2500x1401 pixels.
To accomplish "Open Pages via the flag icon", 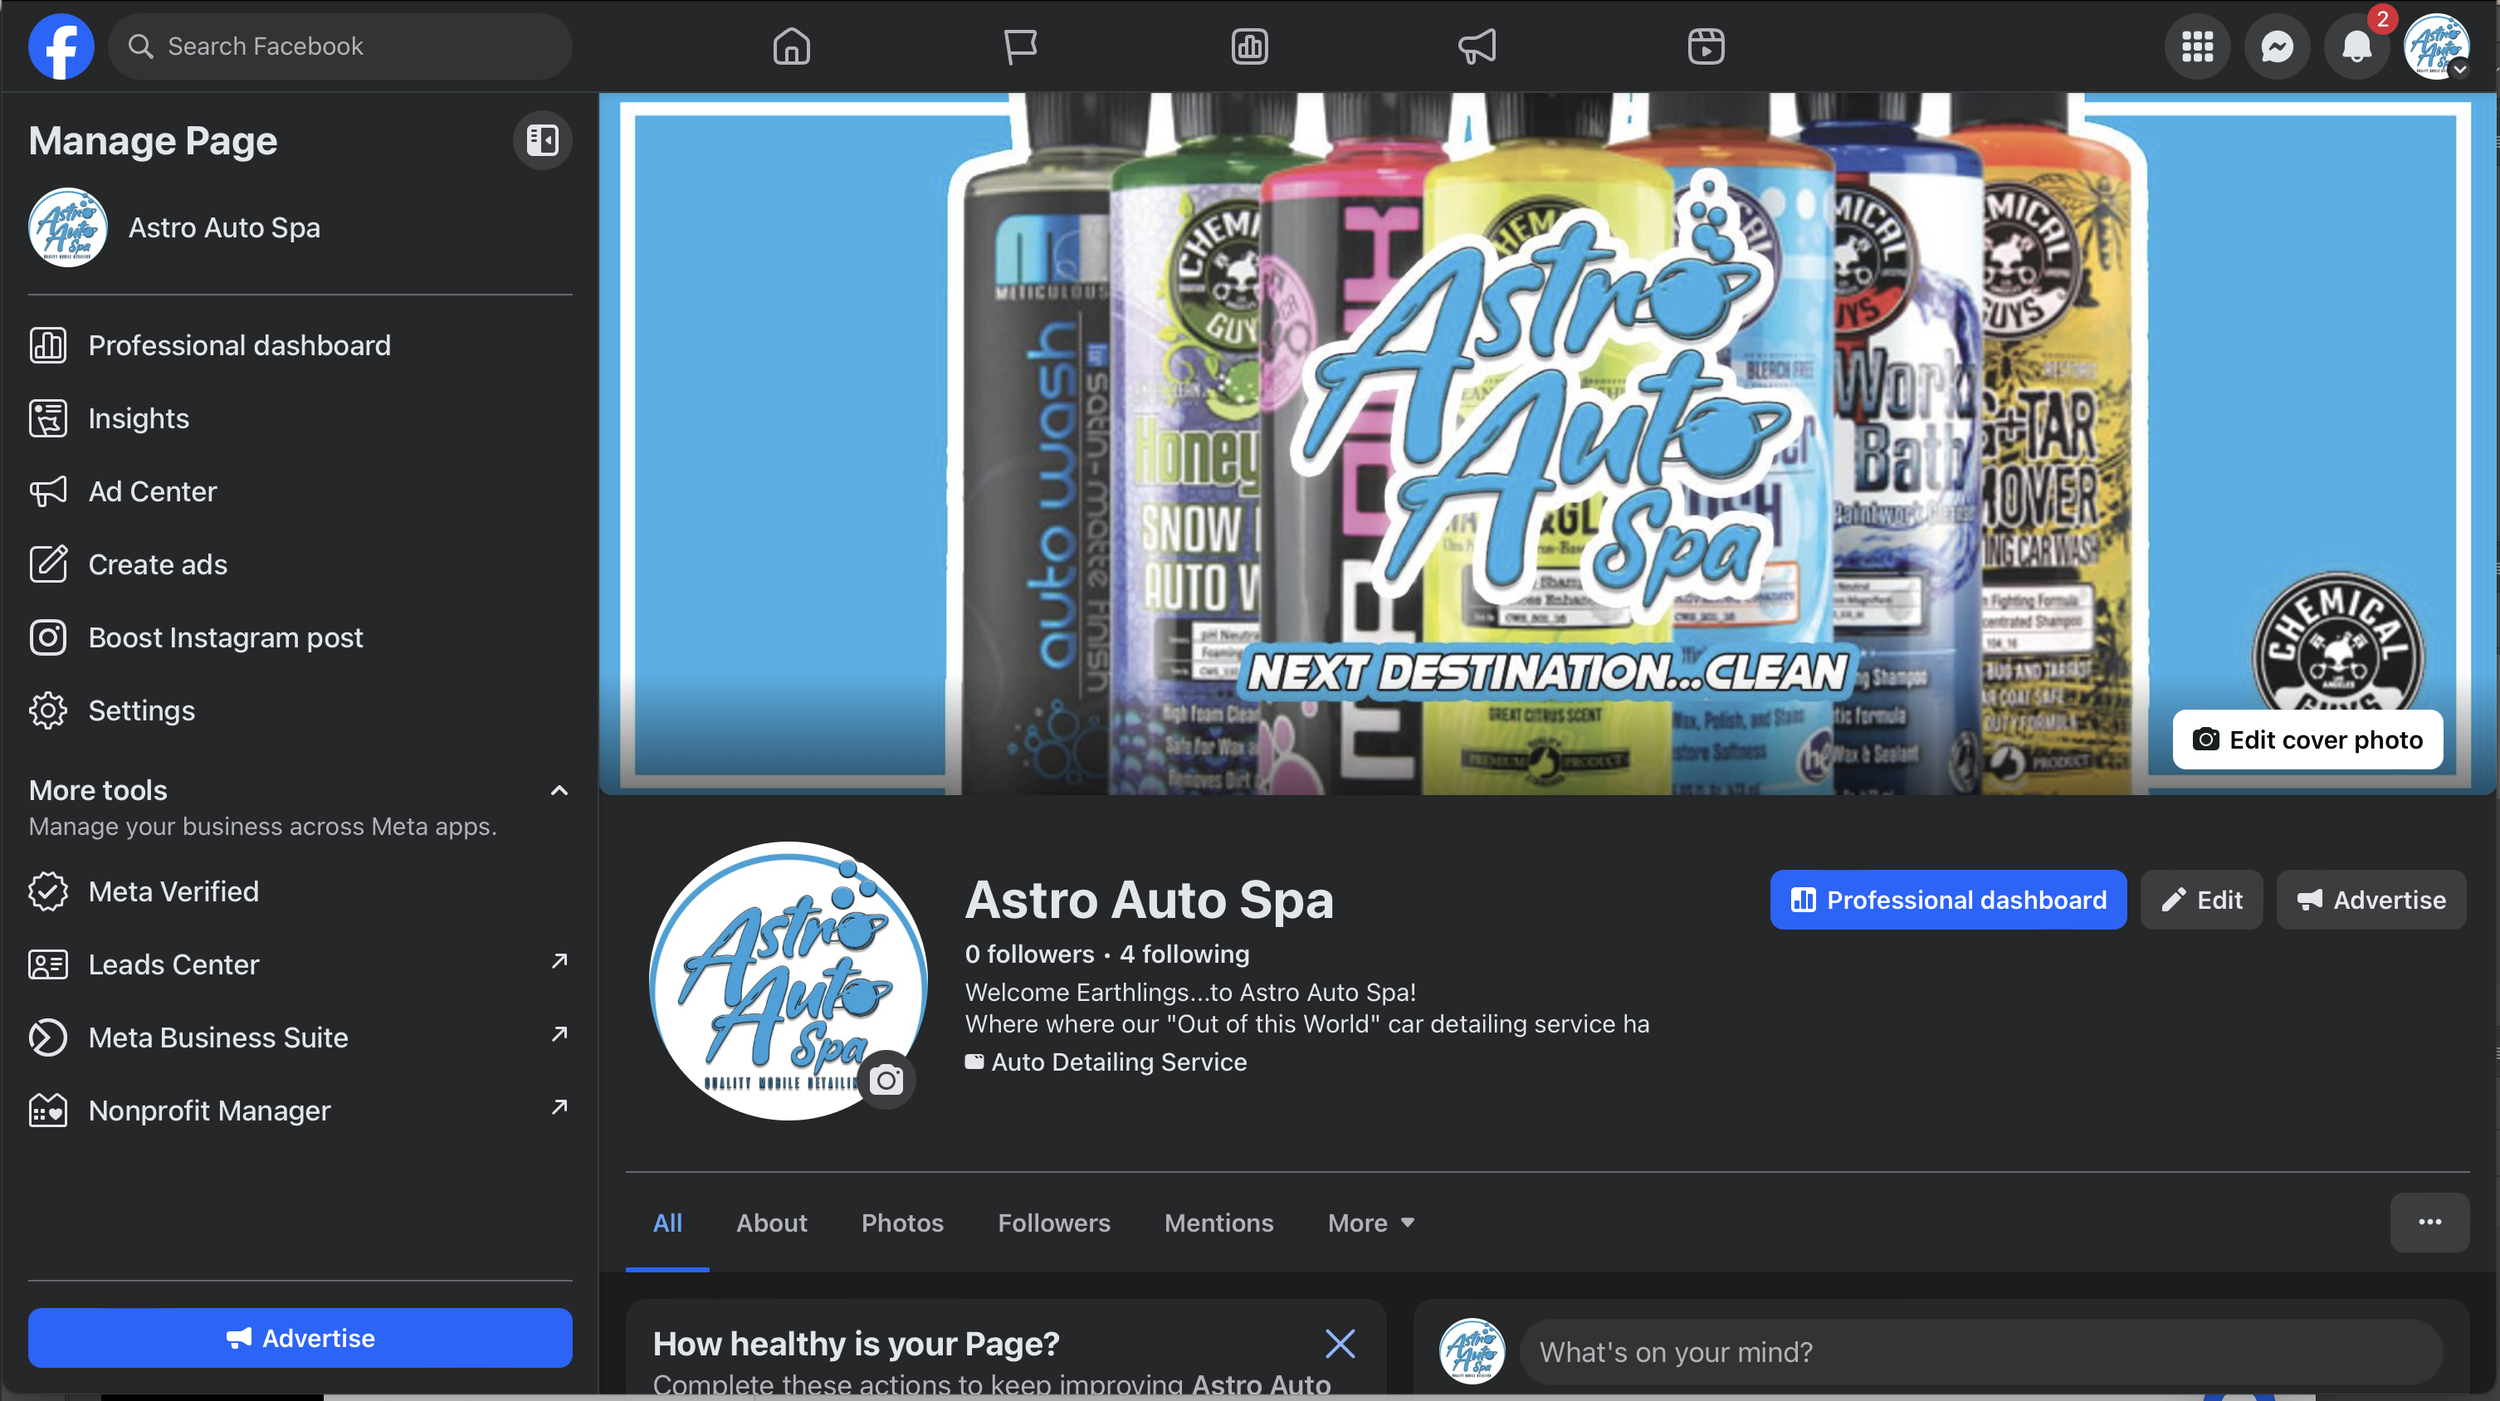I will [x=1020, y=46].
